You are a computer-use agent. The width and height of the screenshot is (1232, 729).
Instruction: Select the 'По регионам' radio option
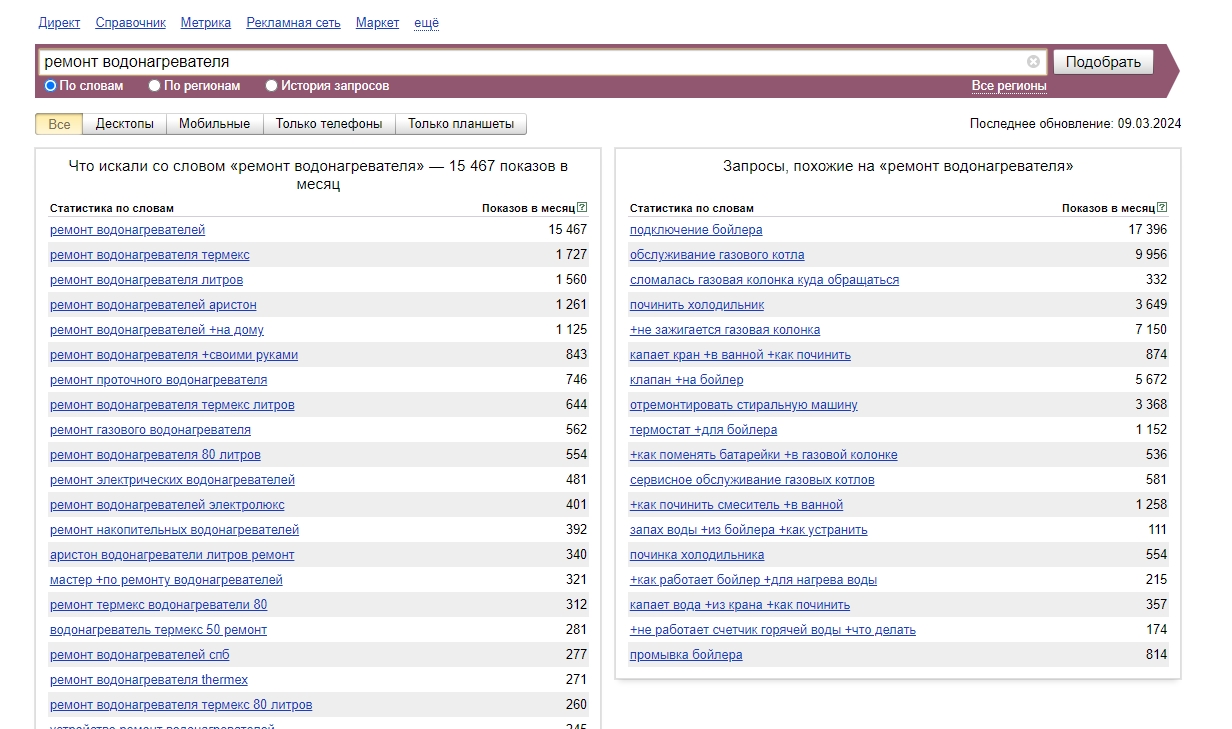(155, 86)
